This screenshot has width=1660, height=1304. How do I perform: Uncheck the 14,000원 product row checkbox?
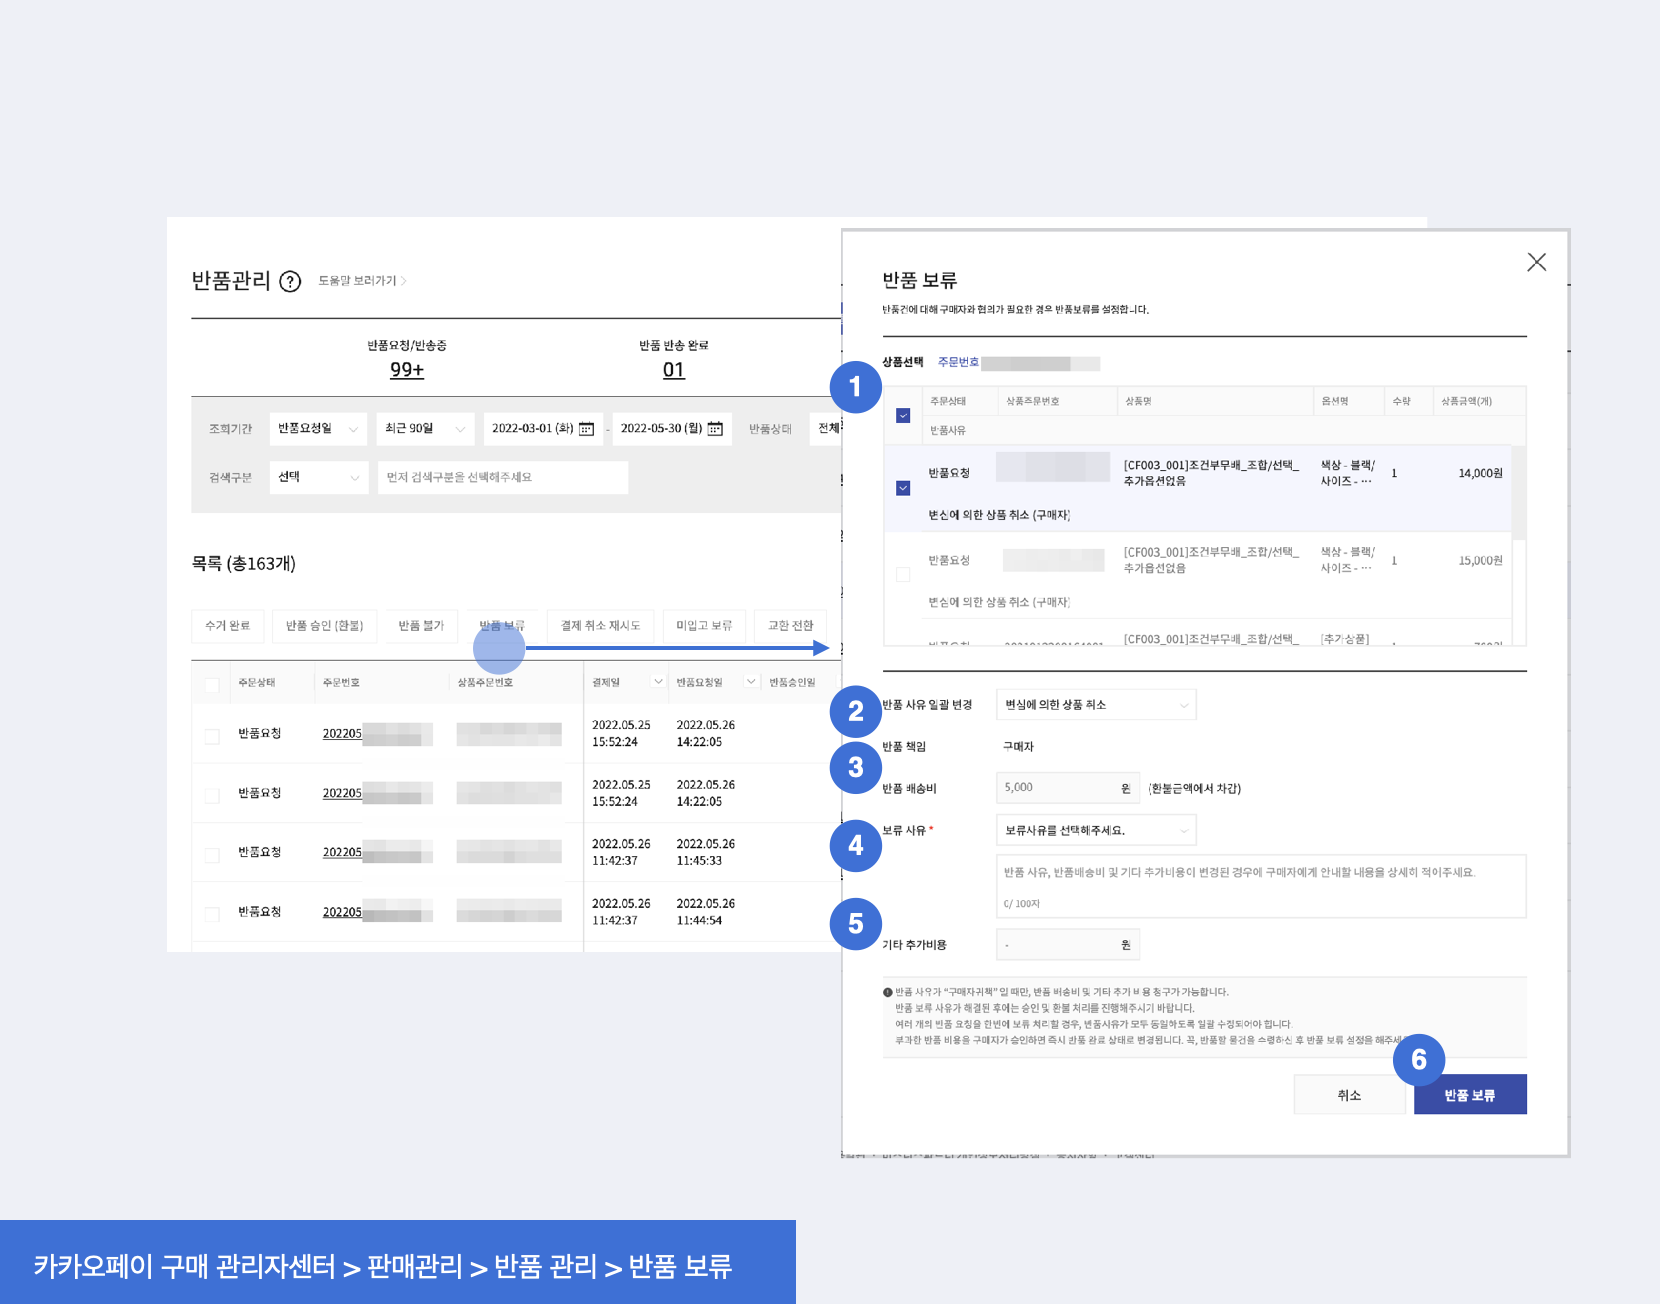tap(903, 488)
